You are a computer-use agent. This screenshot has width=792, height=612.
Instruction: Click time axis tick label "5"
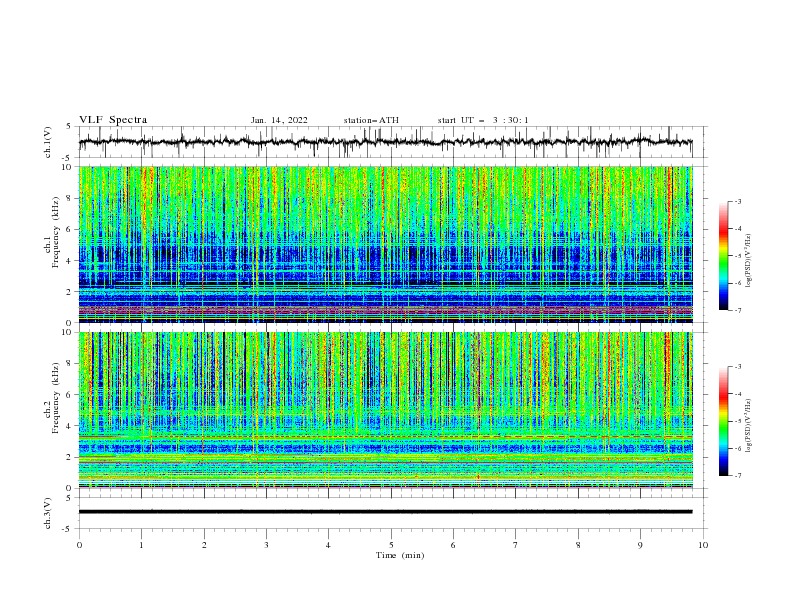(391, 545)
